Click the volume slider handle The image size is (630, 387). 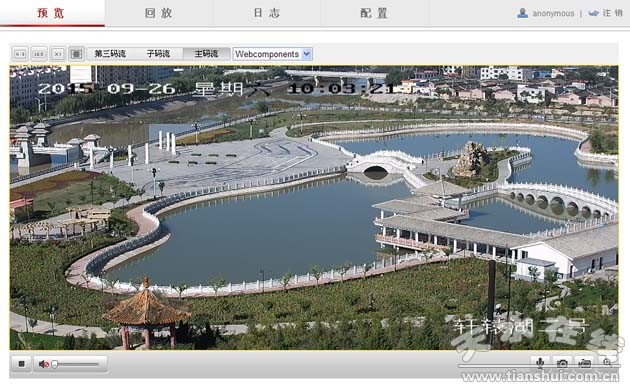(55, 364)
